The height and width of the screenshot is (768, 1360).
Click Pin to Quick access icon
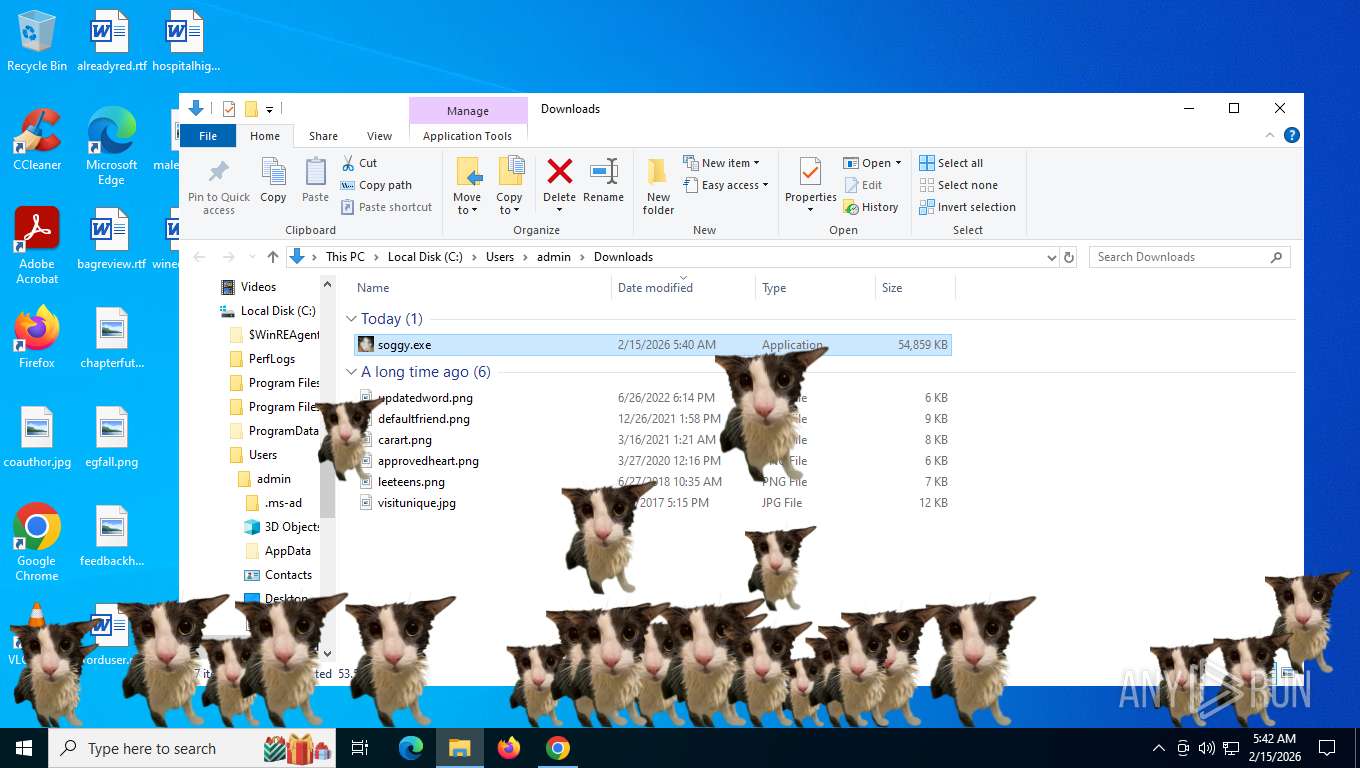coord(219,185)
